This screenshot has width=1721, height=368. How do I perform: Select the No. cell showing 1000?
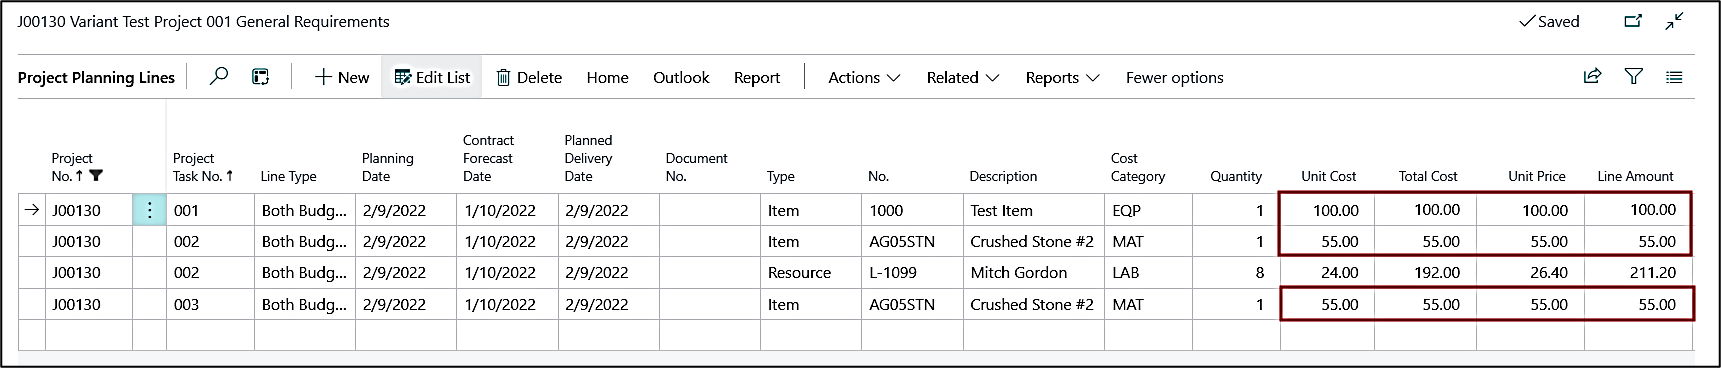(x=912, y=210)
